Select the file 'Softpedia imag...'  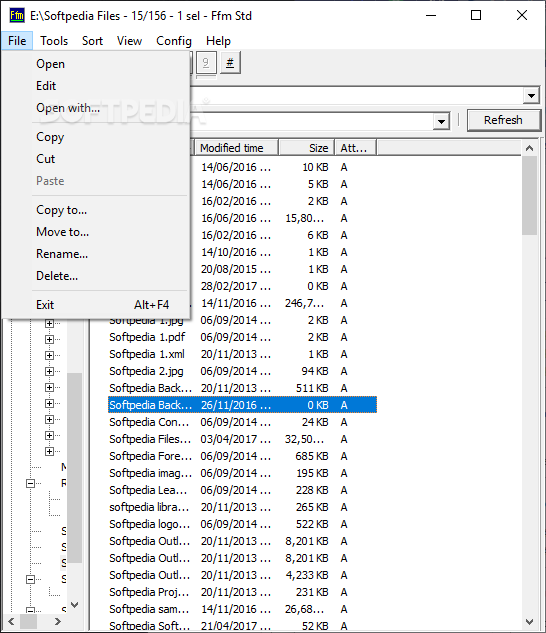[150, 473]
